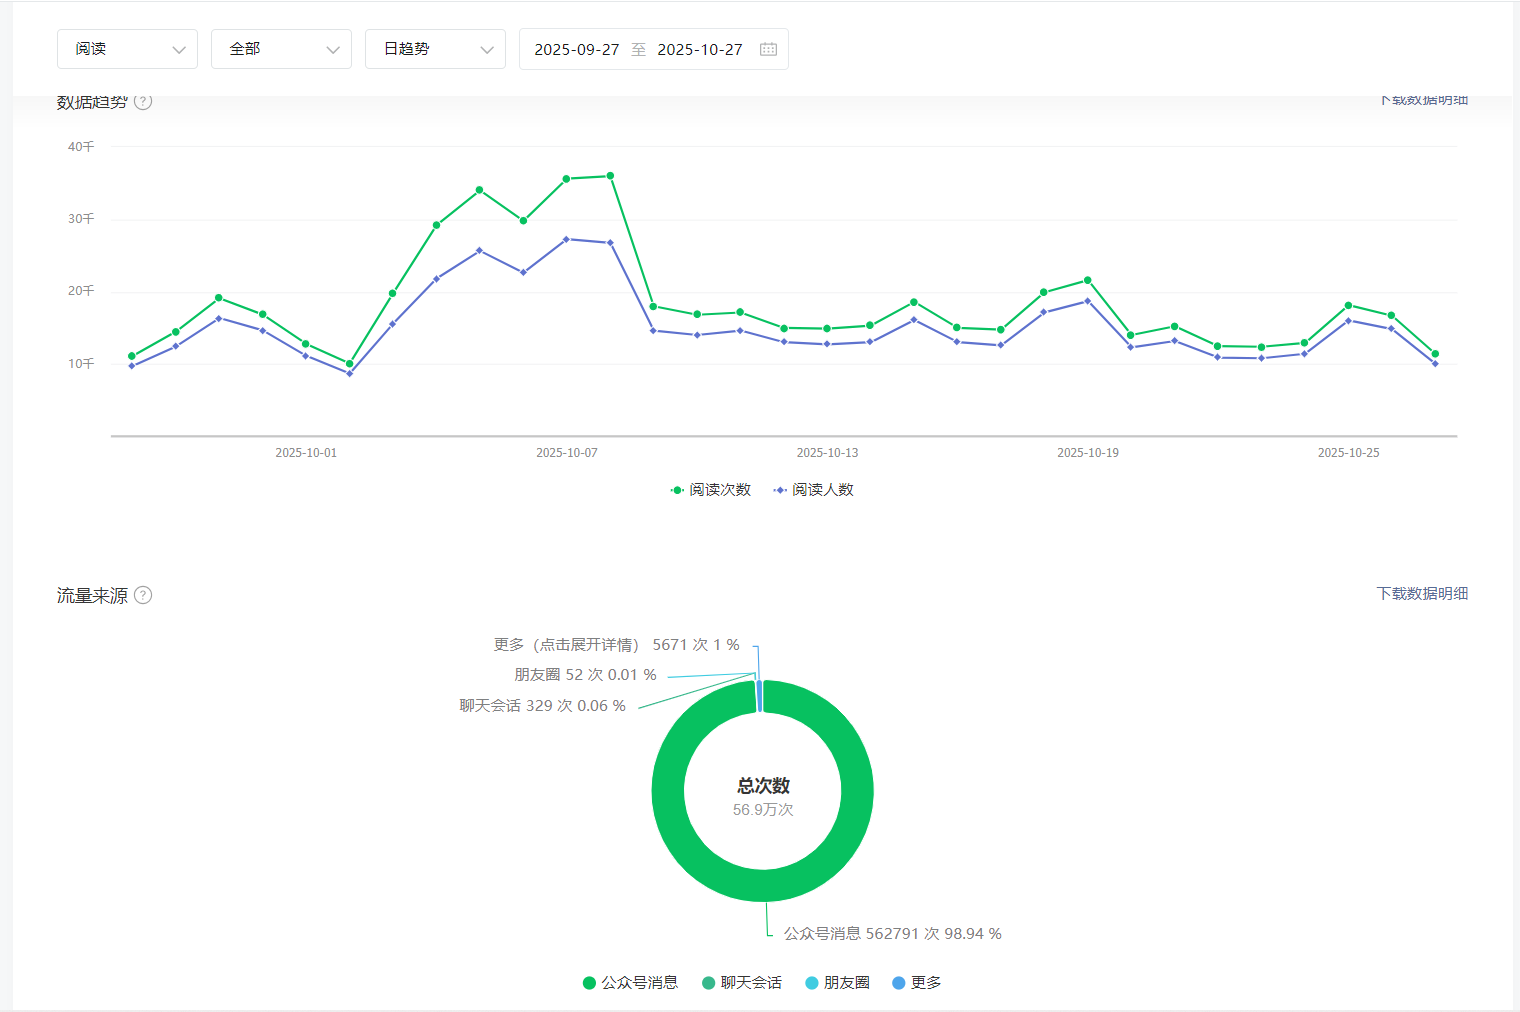The width and height of the screenshot is (1520, 1012).
Task: Toggle 朋友圈 legend entry
Action: (x=837, y=982)
